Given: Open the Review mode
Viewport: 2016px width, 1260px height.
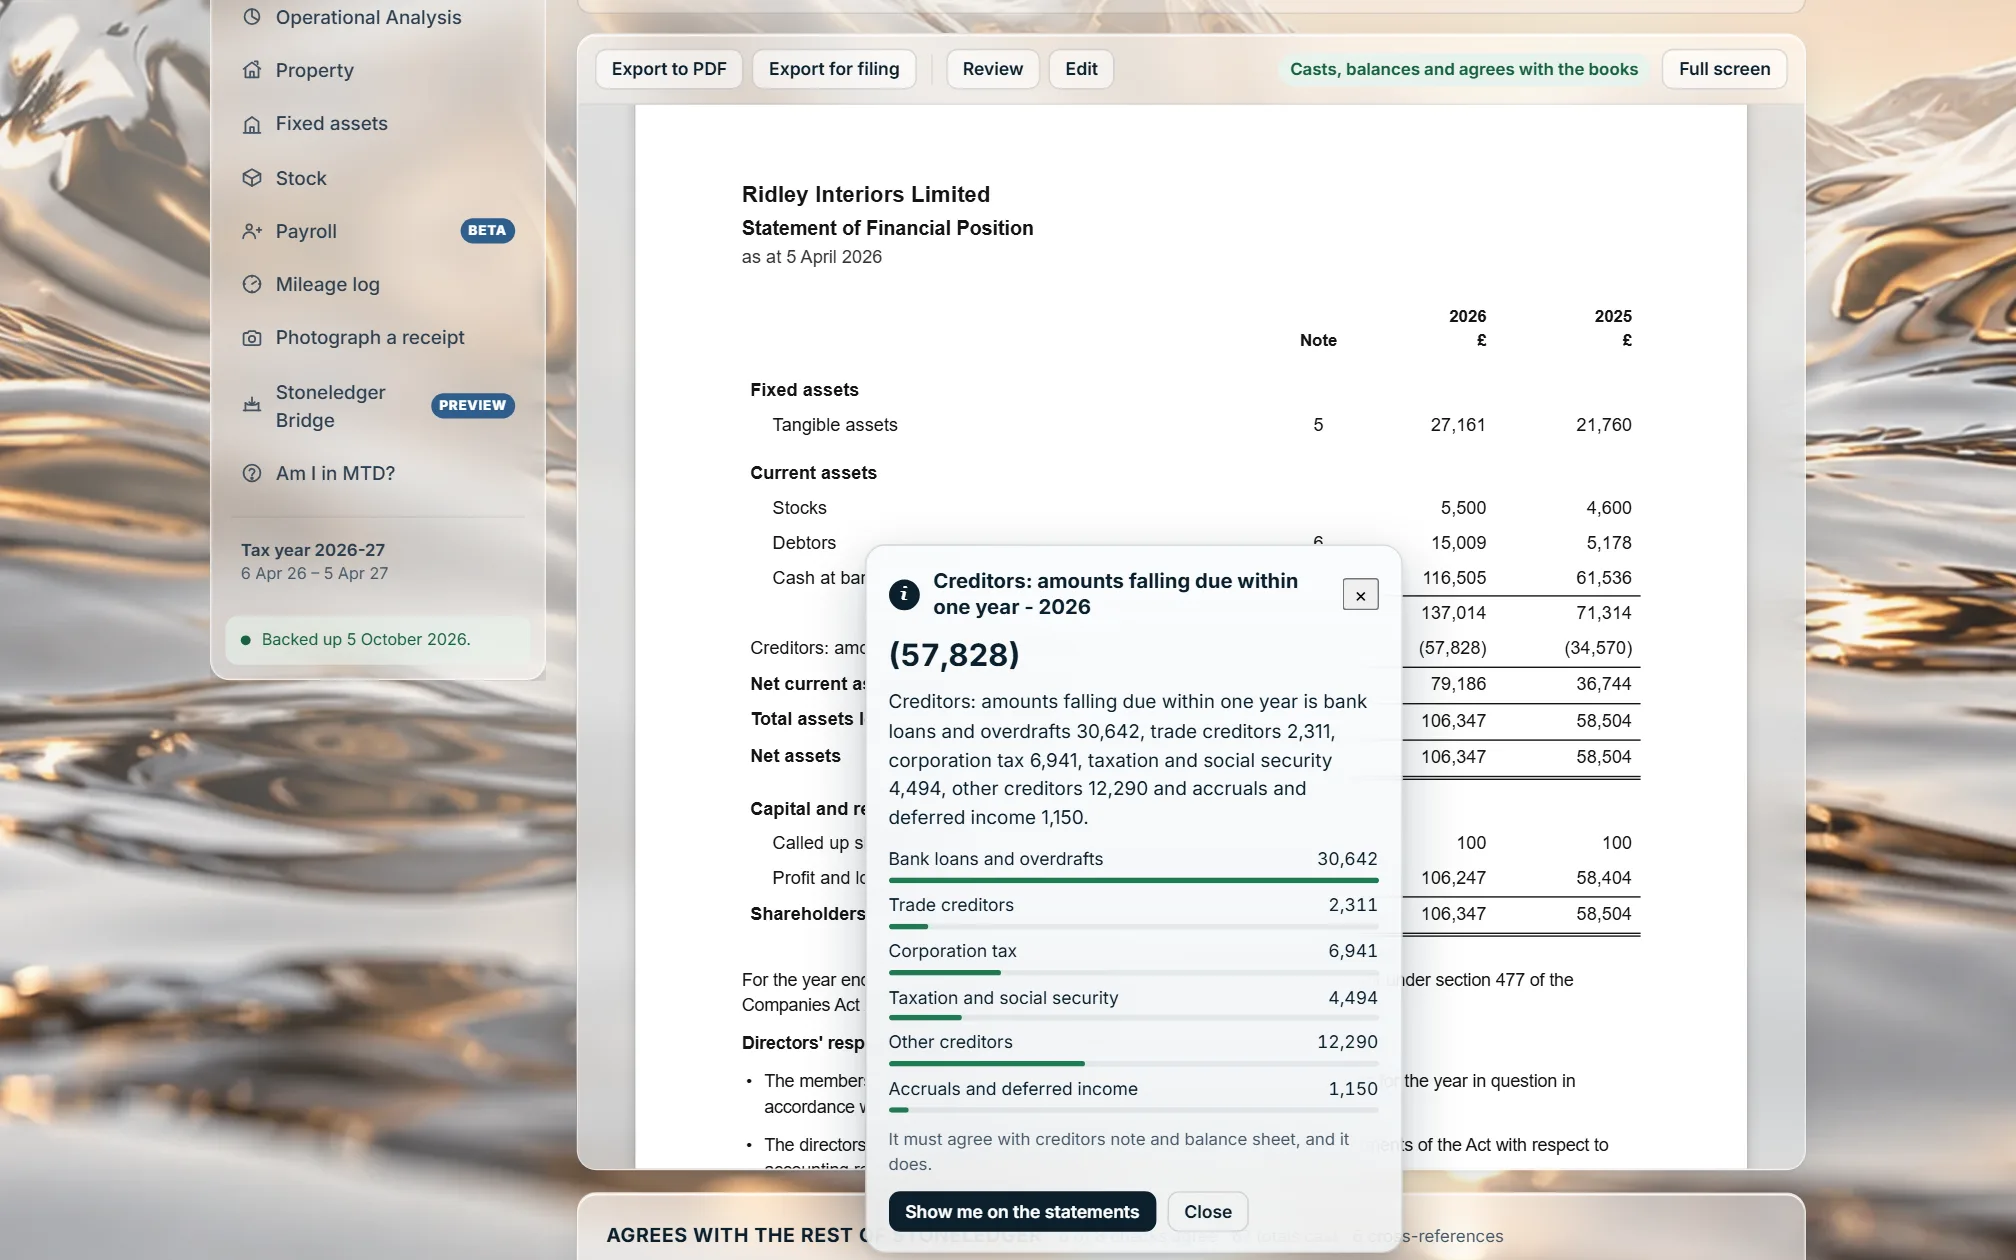Looking at the screenshot, I should point(992,69).
